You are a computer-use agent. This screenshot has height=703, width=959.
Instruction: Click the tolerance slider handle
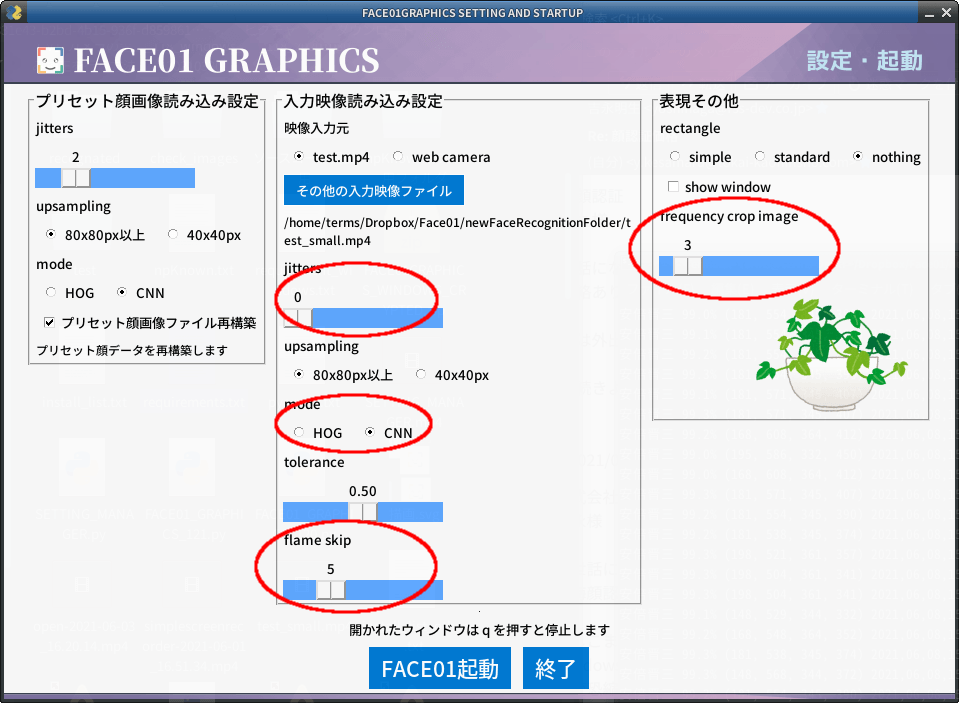point(363,512)
